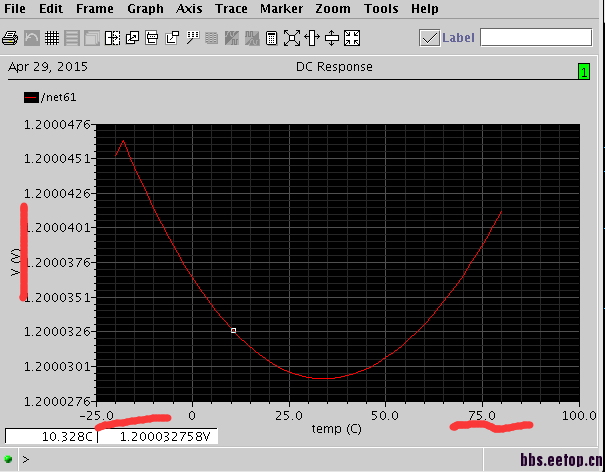Click the y-axis value 1.2000376
Viewport: 605px width, 472px height.
pyautogui.click(x=57, y=262)
